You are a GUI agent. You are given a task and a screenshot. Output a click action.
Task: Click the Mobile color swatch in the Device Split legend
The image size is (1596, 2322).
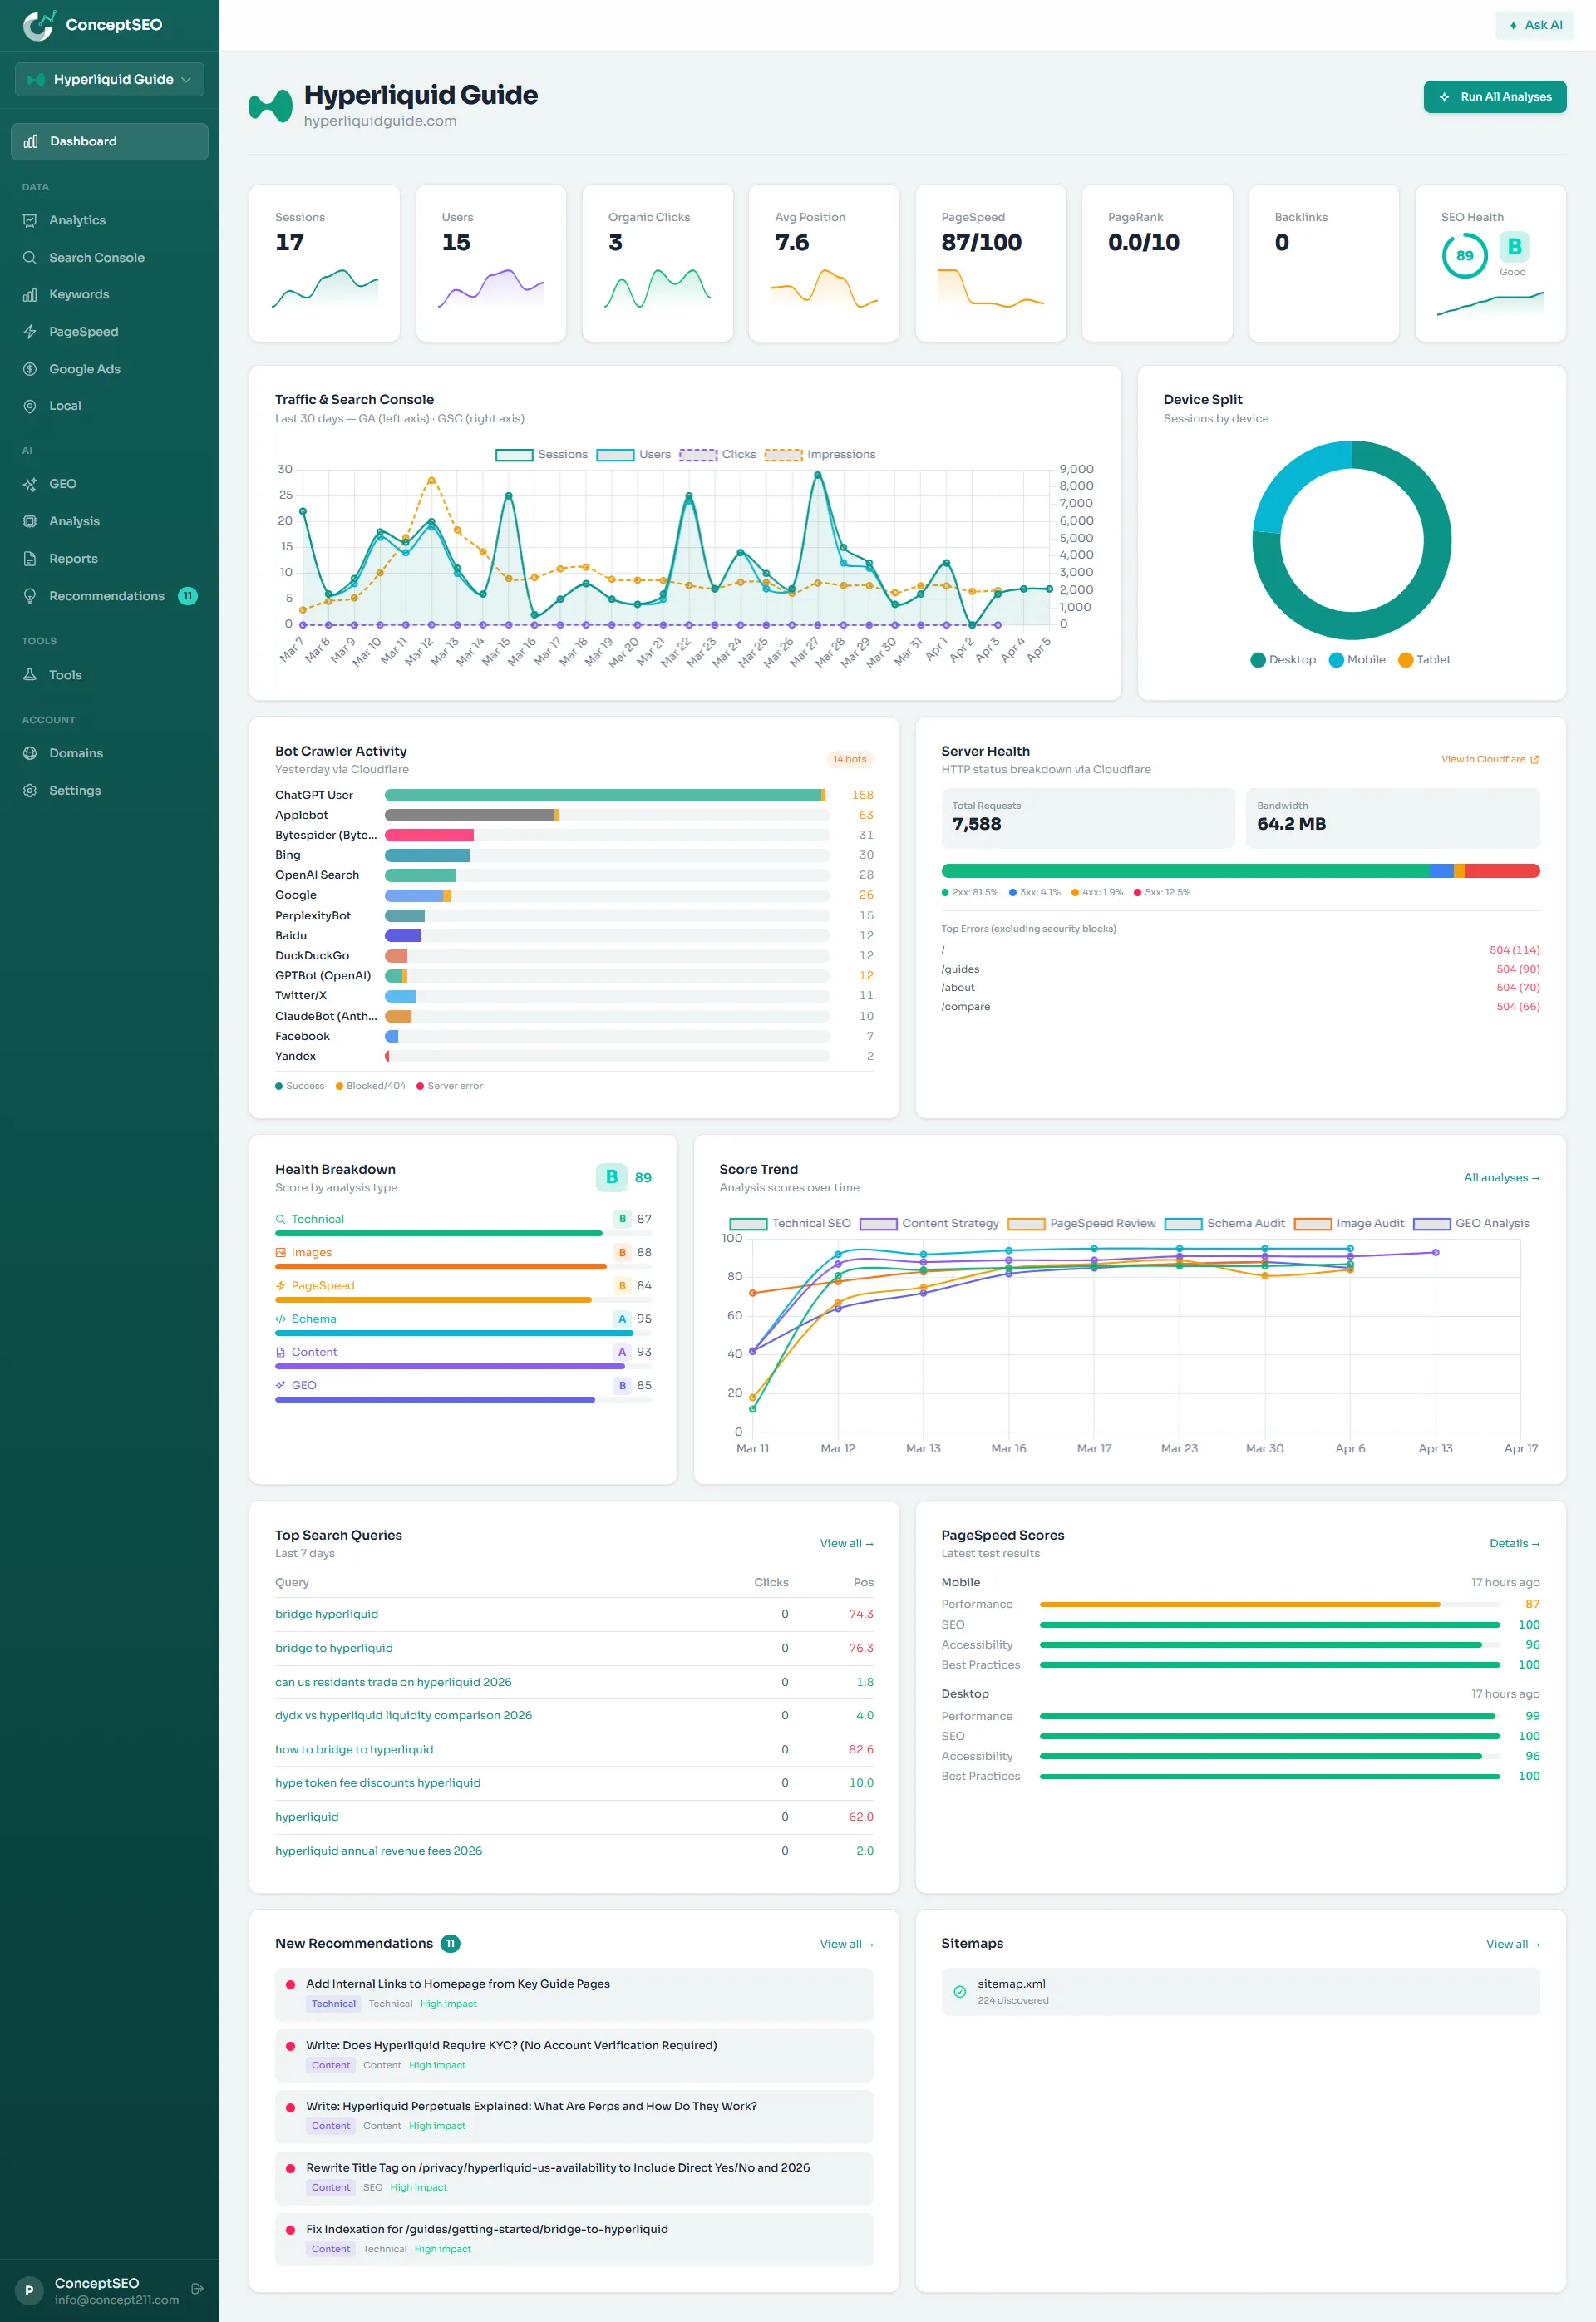tap(1336, 659)
